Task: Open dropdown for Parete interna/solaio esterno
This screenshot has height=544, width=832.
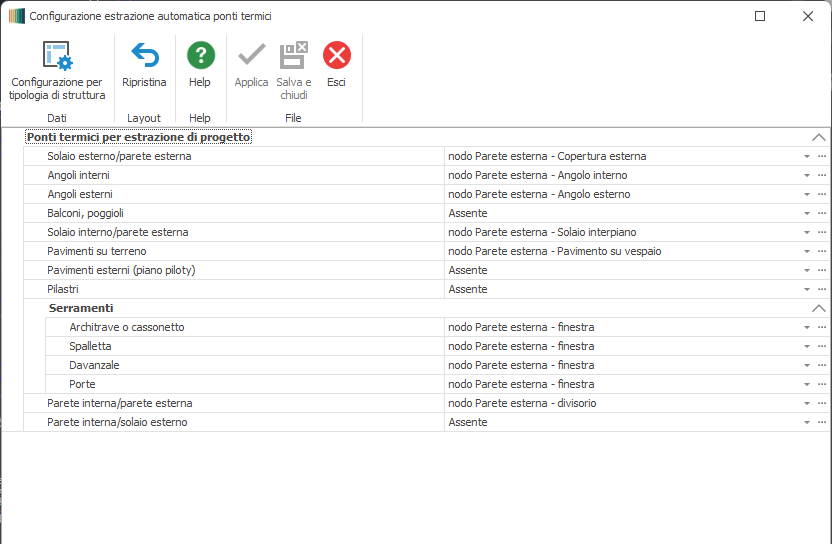Action: point(806,423)
